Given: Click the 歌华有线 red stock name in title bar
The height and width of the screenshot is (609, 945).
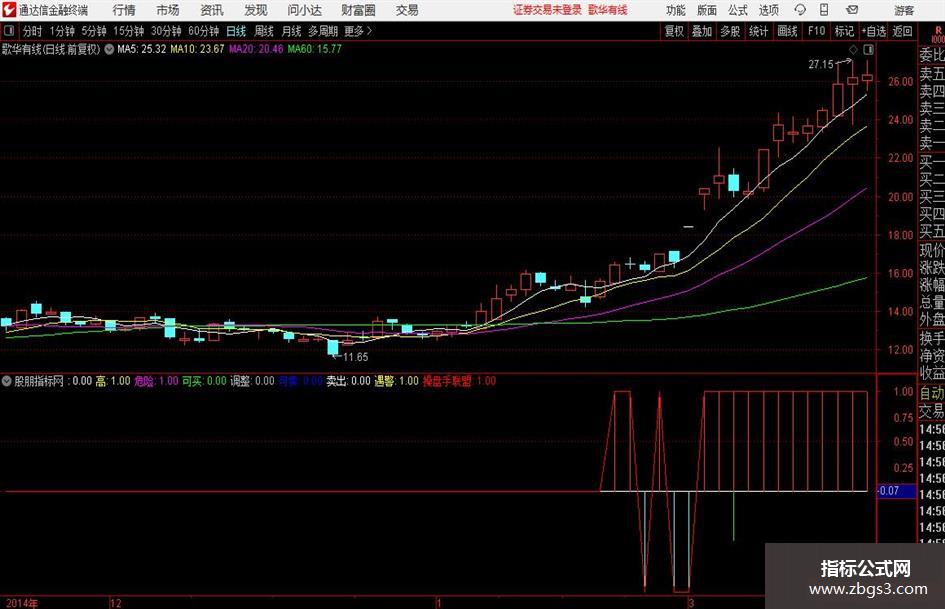Looking at the screenshot, I should (608, 10).
